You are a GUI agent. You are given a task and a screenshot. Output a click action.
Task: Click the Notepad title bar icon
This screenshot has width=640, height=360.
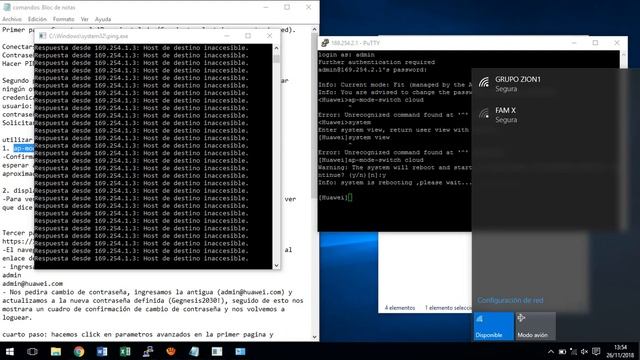(7, 7)
